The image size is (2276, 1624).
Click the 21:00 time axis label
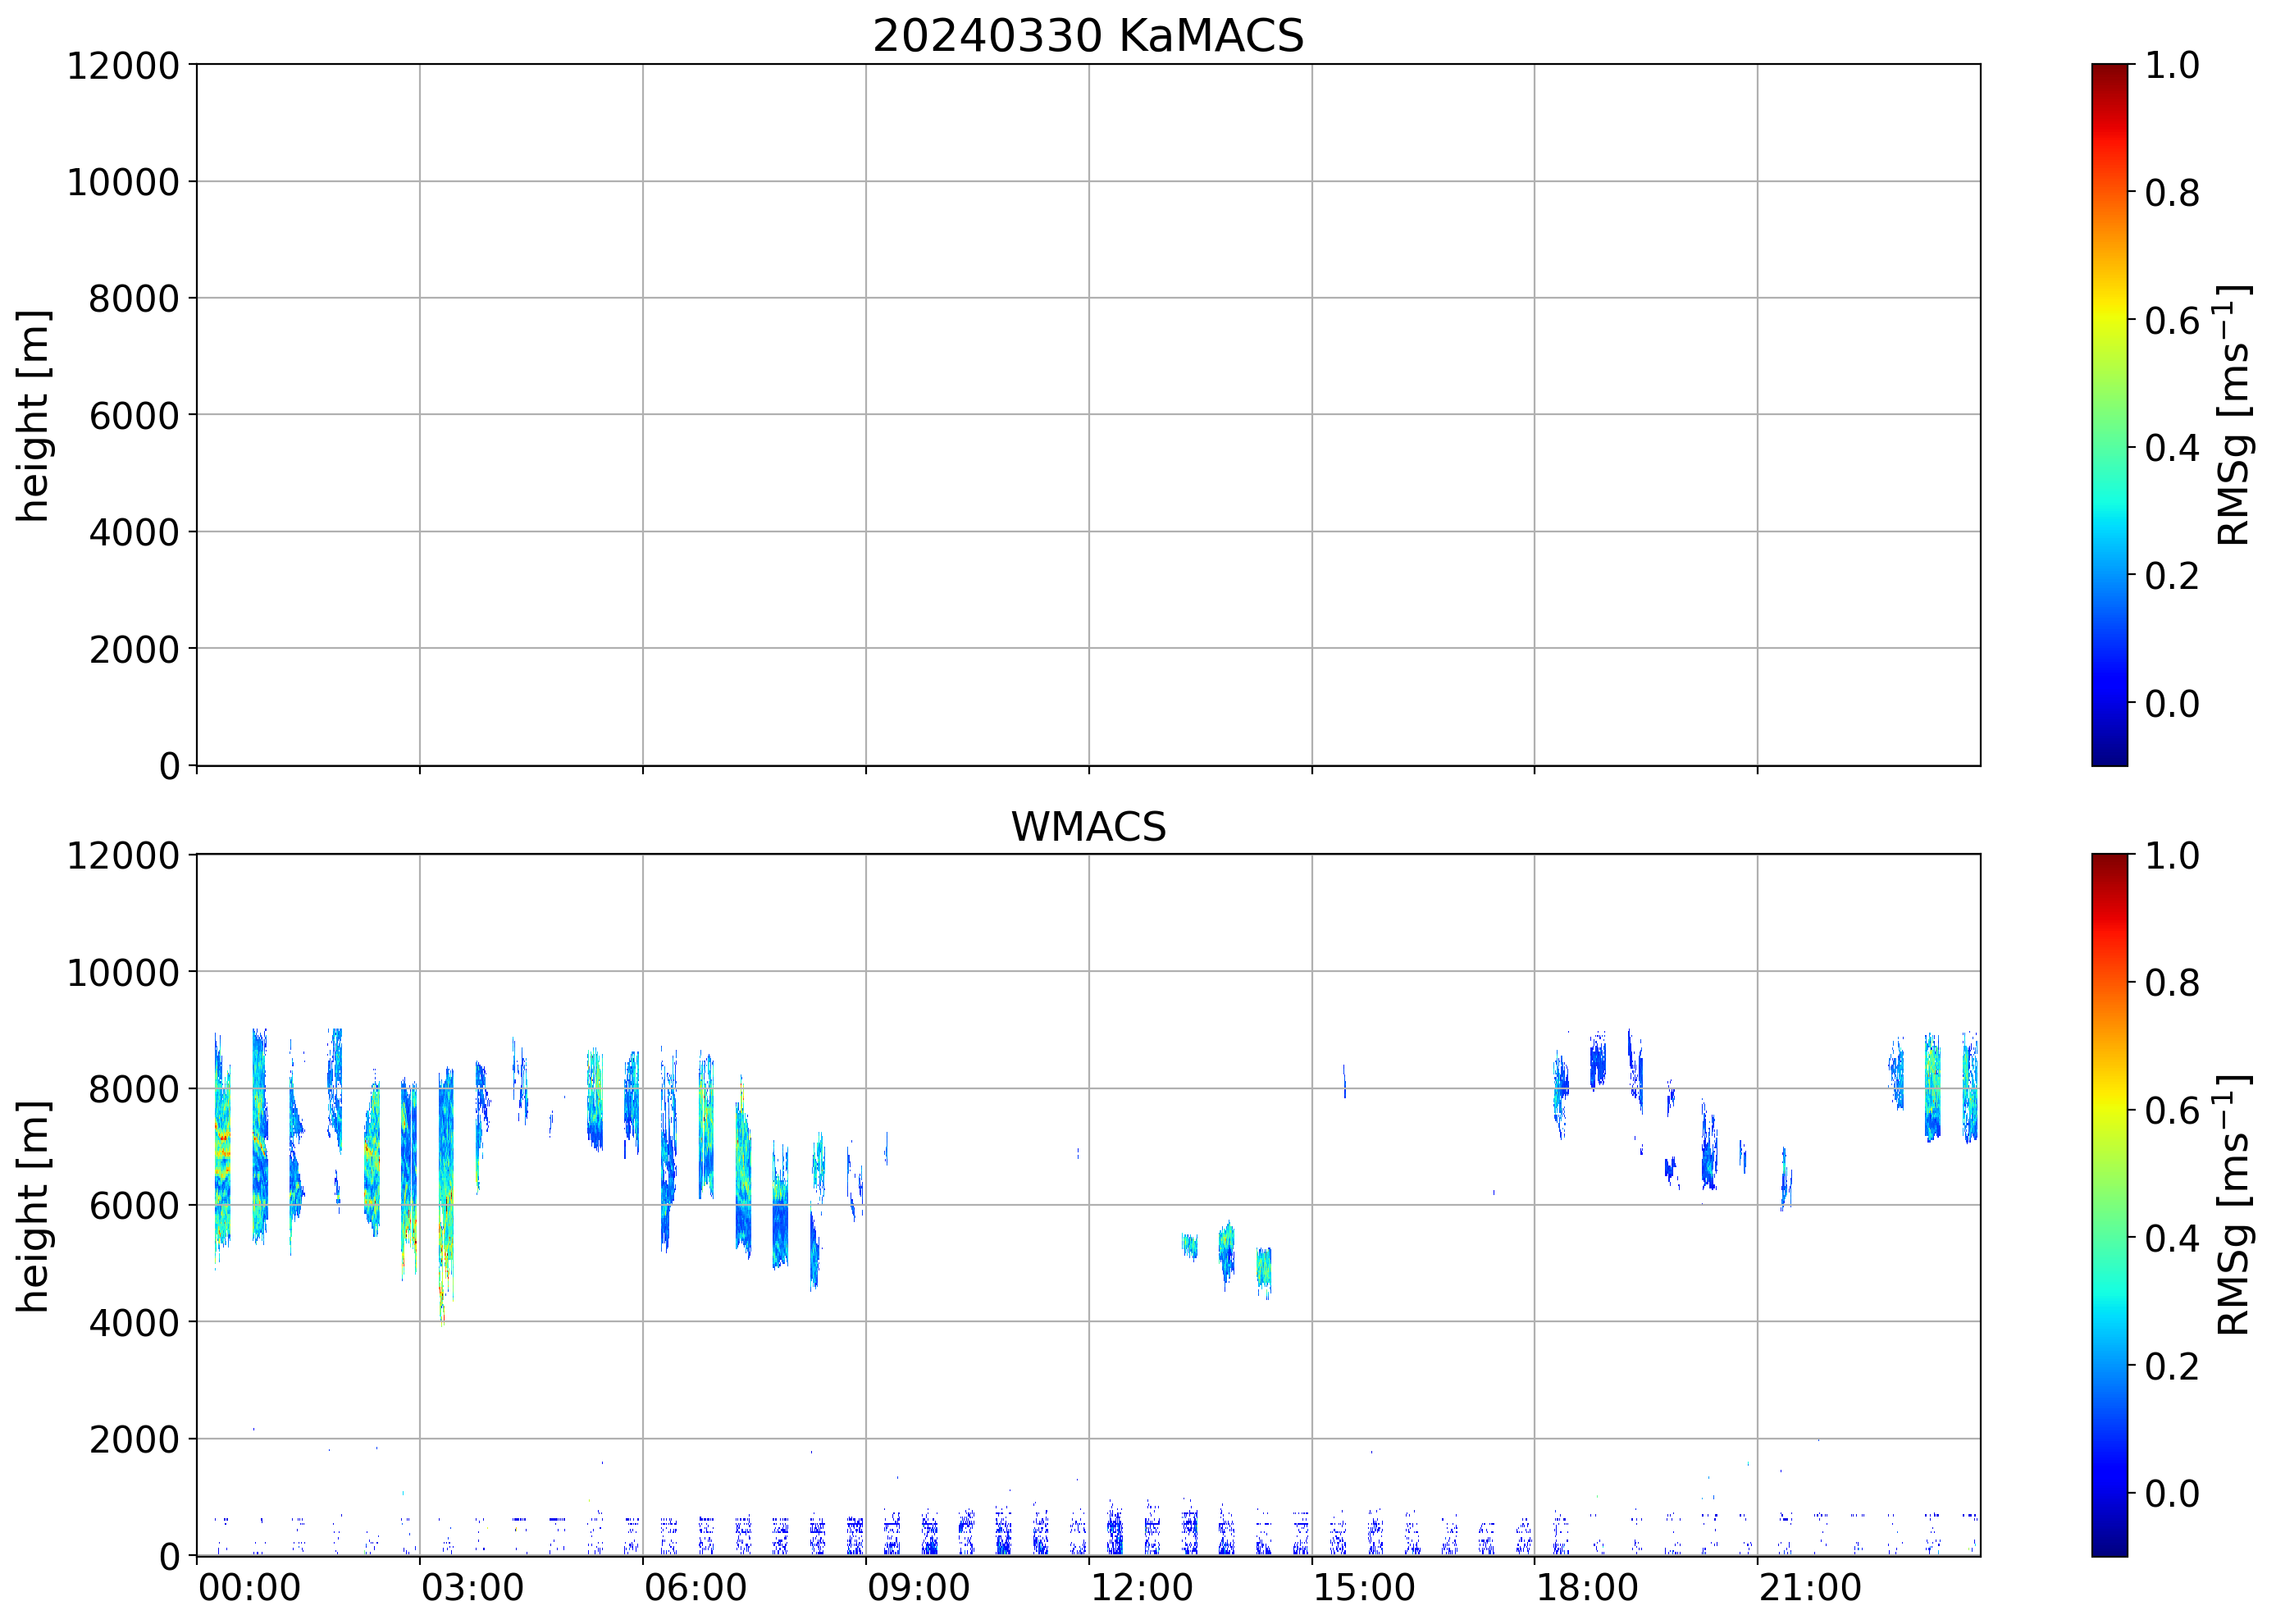point(1810,1588)
